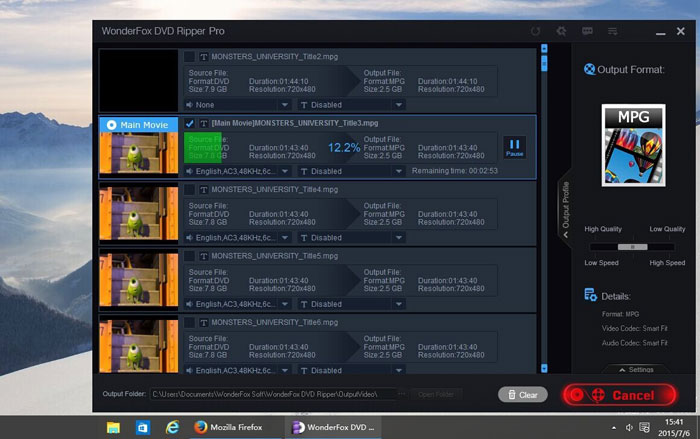The image size is (700, 439).
Task: Click the T rename icon for Title6.mpg
Action: (204, 322)
